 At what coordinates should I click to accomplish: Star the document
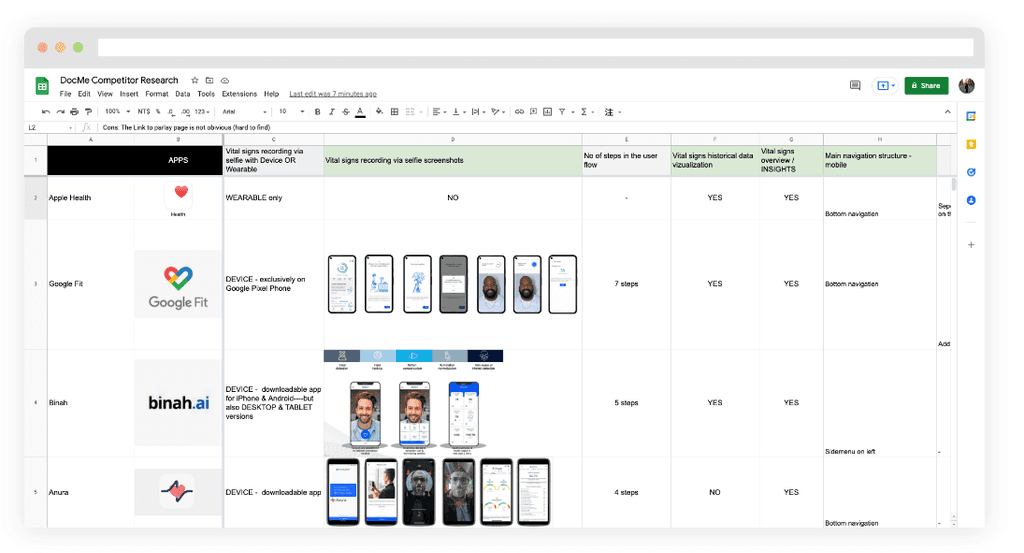pyautogui.click(x=195, y=80)
